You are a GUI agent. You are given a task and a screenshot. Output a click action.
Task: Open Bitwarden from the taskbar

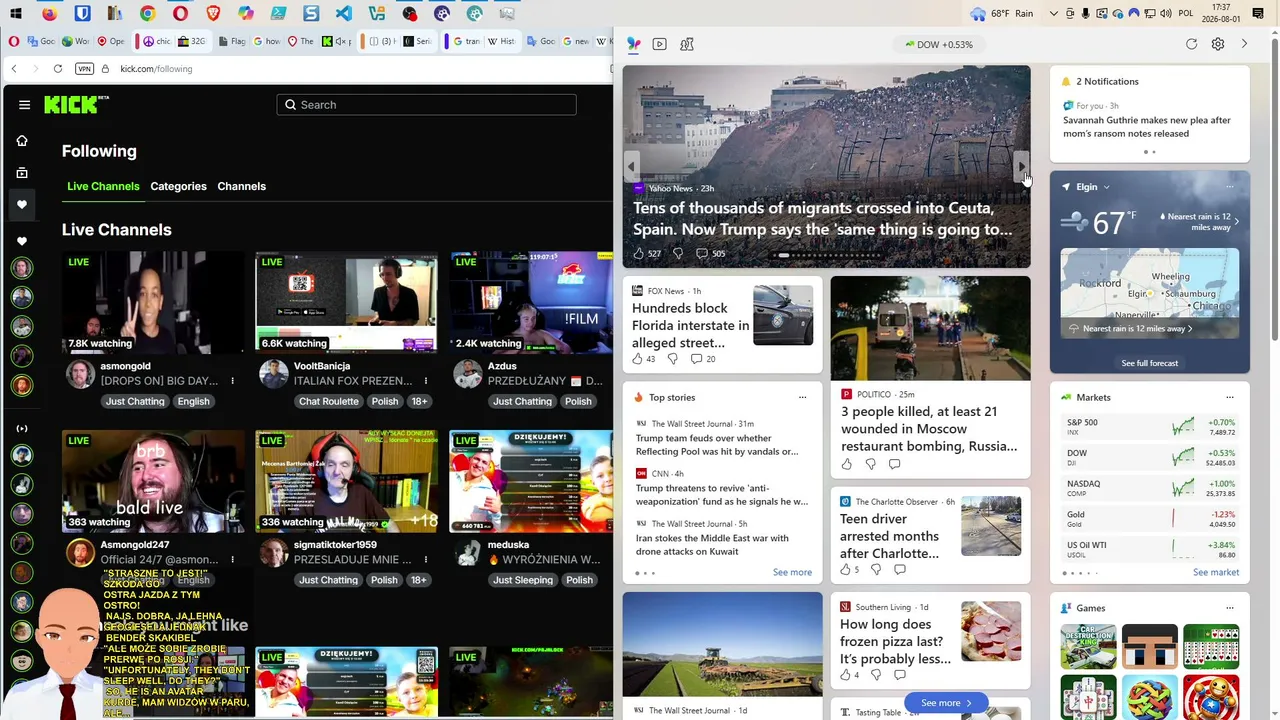(x=82, y=14)
